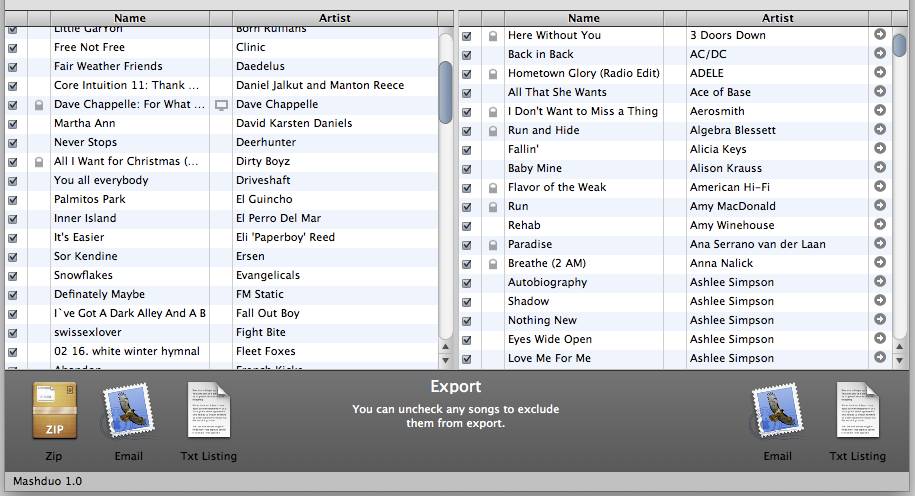Toggle checkbox for Snowflakes song
Viewport: 915px width, 496px height.
pyautogui.click(x=12, y=275)
